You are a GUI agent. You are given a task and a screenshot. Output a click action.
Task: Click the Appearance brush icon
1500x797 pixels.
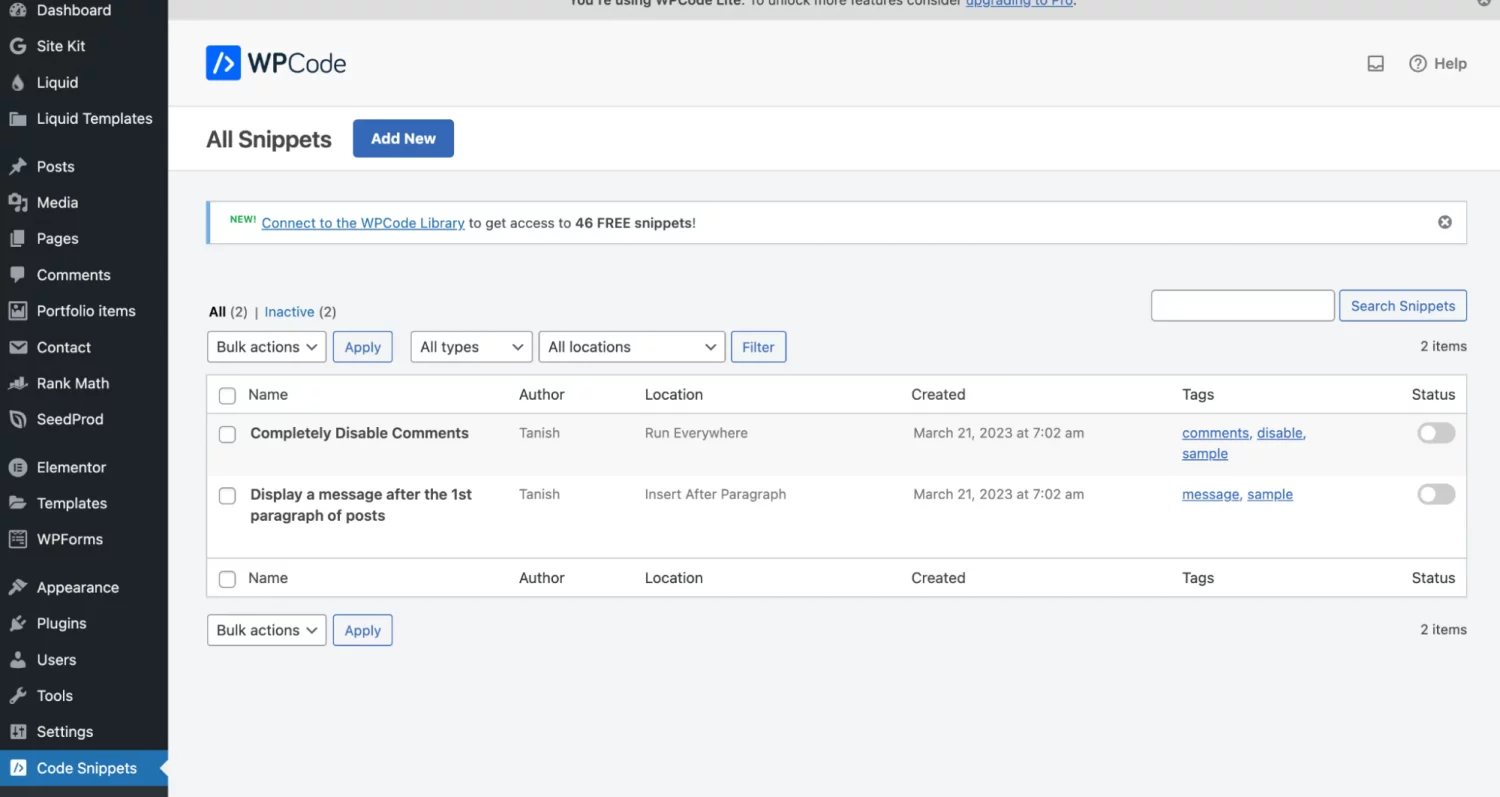coord(17,587)
